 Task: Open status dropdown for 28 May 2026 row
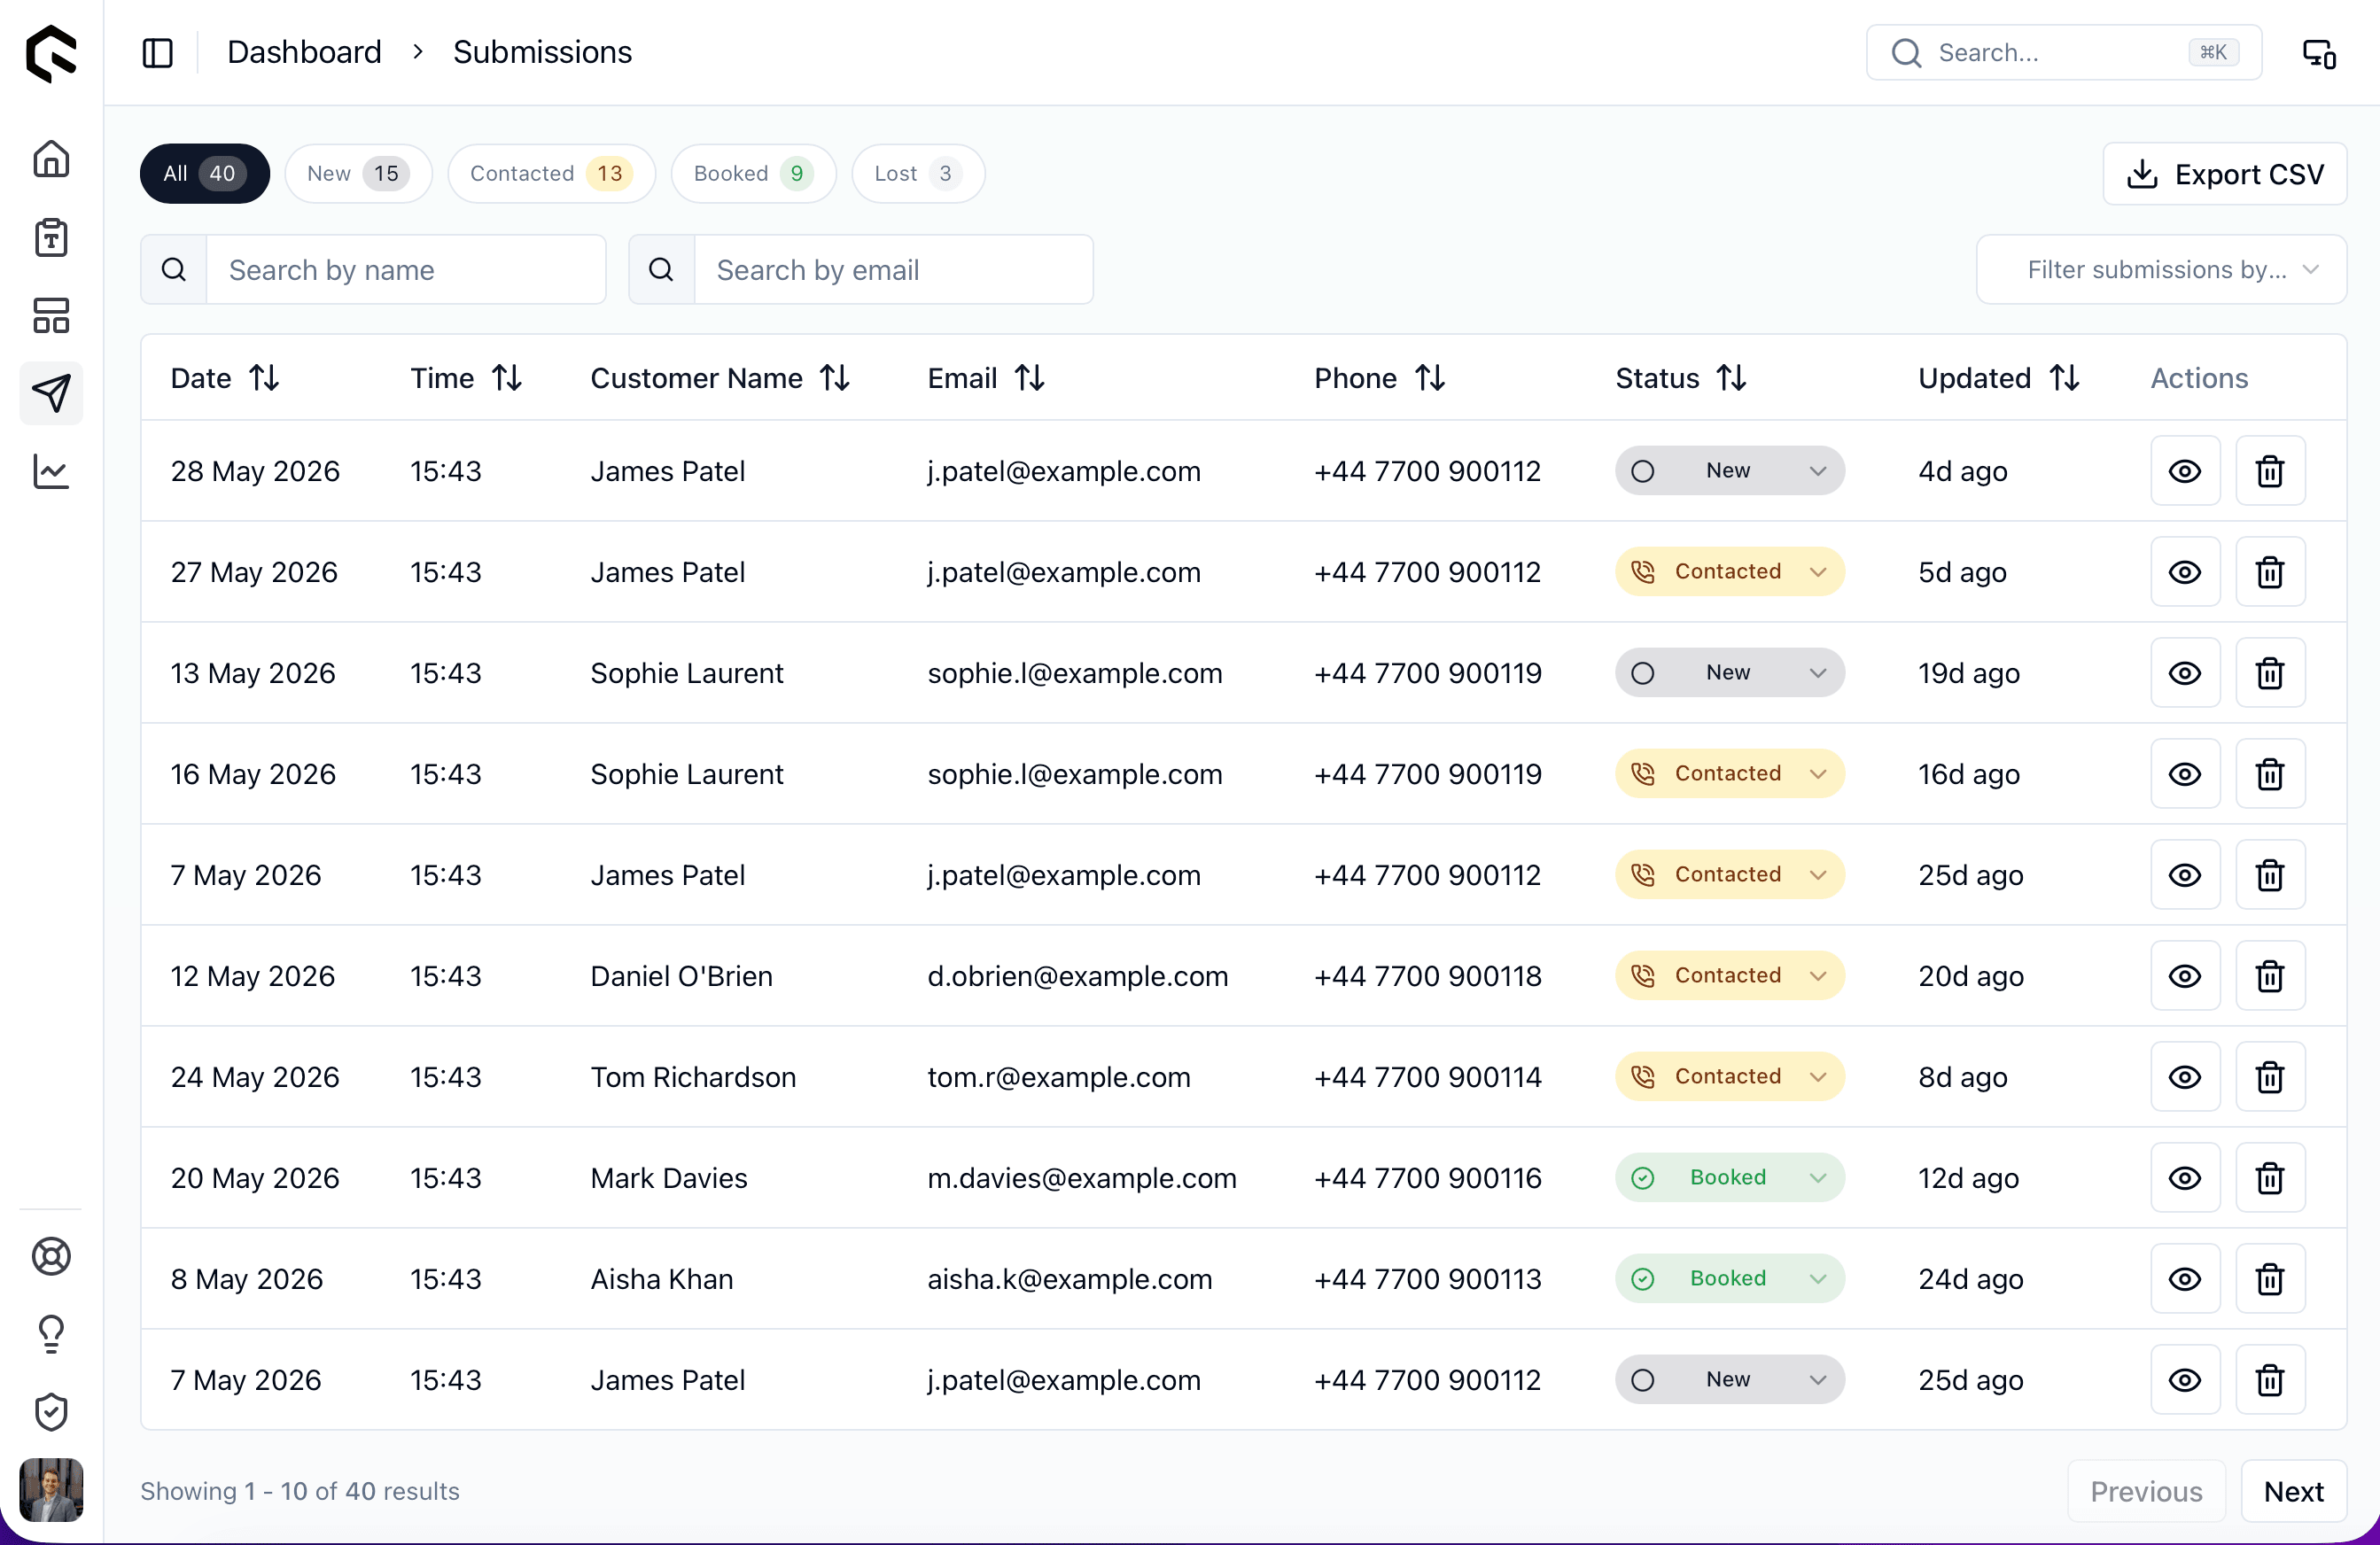click(x=1730, y=471)
